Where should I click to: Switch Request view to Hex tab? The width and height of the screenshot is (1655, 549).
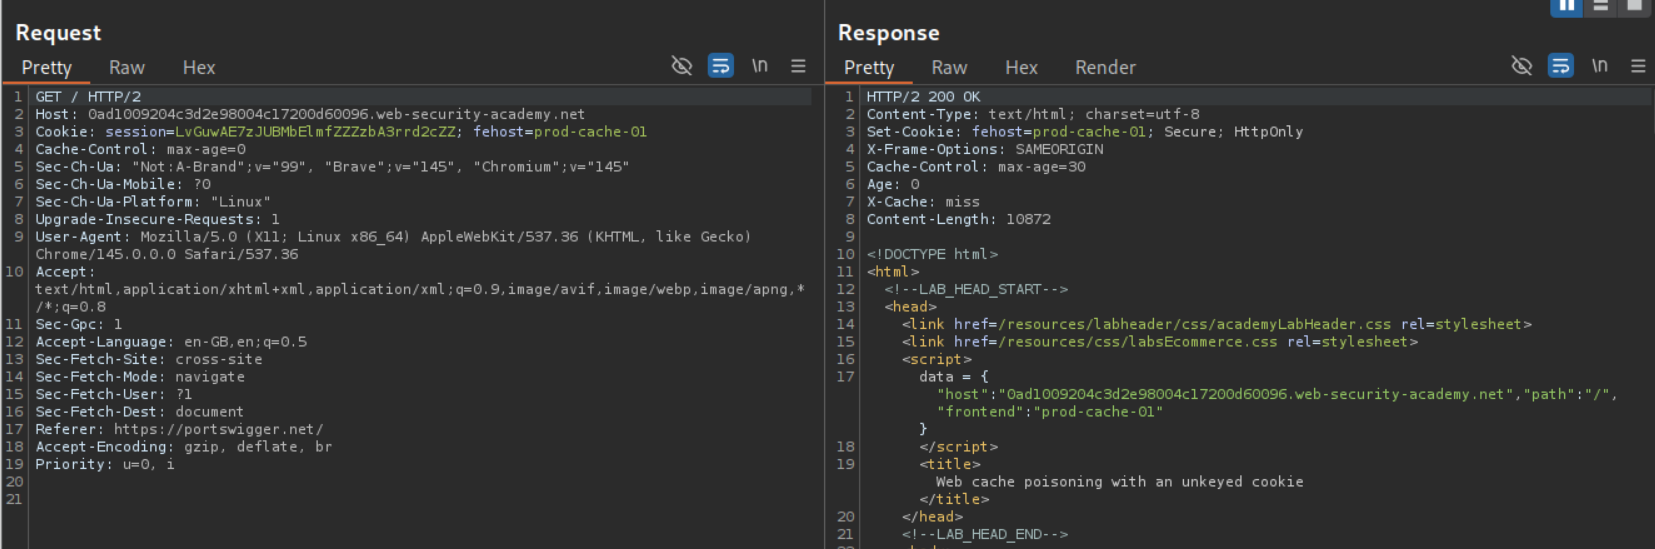coord(199,68)
